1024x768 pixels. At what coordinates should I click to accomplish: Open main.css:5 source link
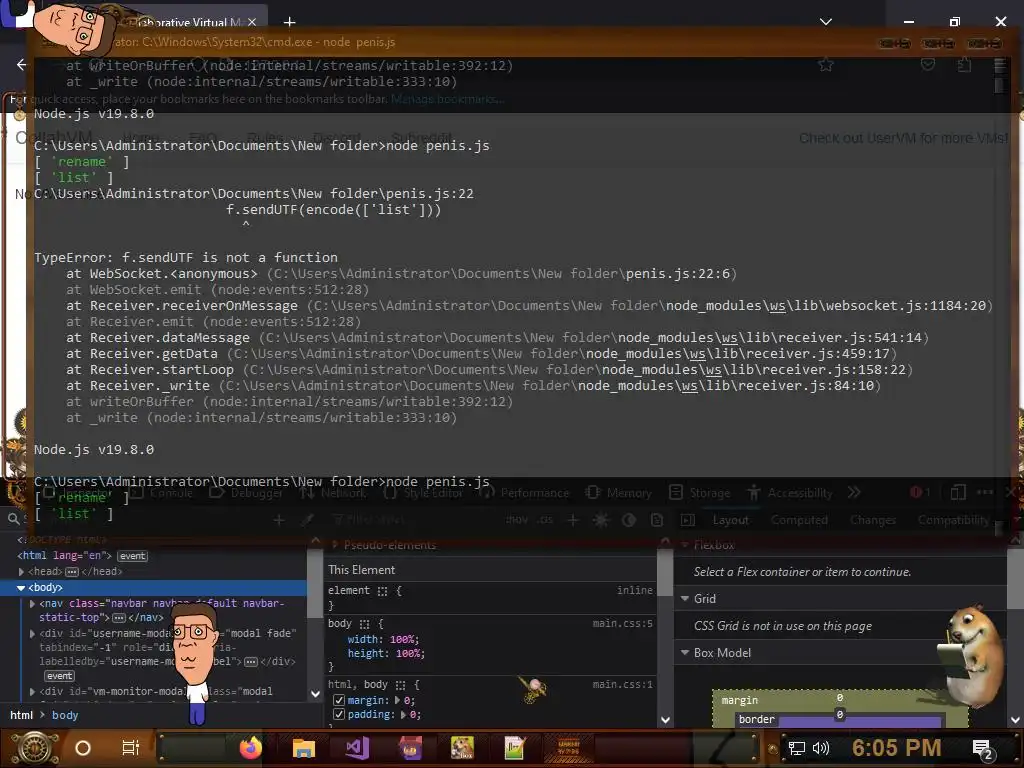point(622,624)
